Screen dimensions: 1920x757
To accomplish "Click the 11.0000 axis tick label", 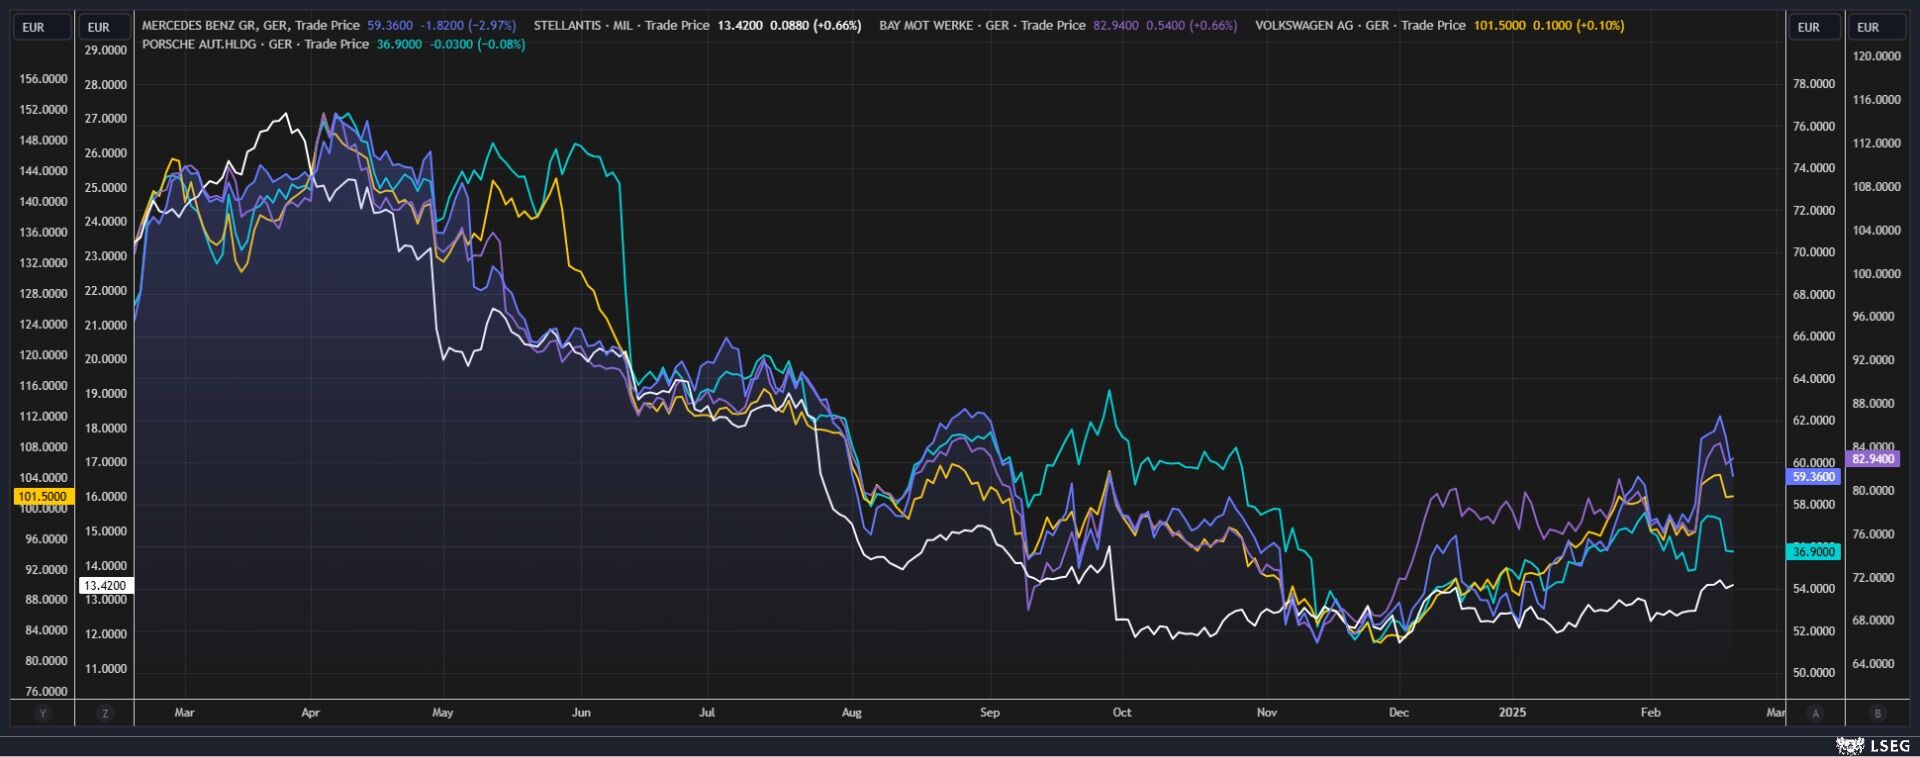I will [x=106, y=669].
